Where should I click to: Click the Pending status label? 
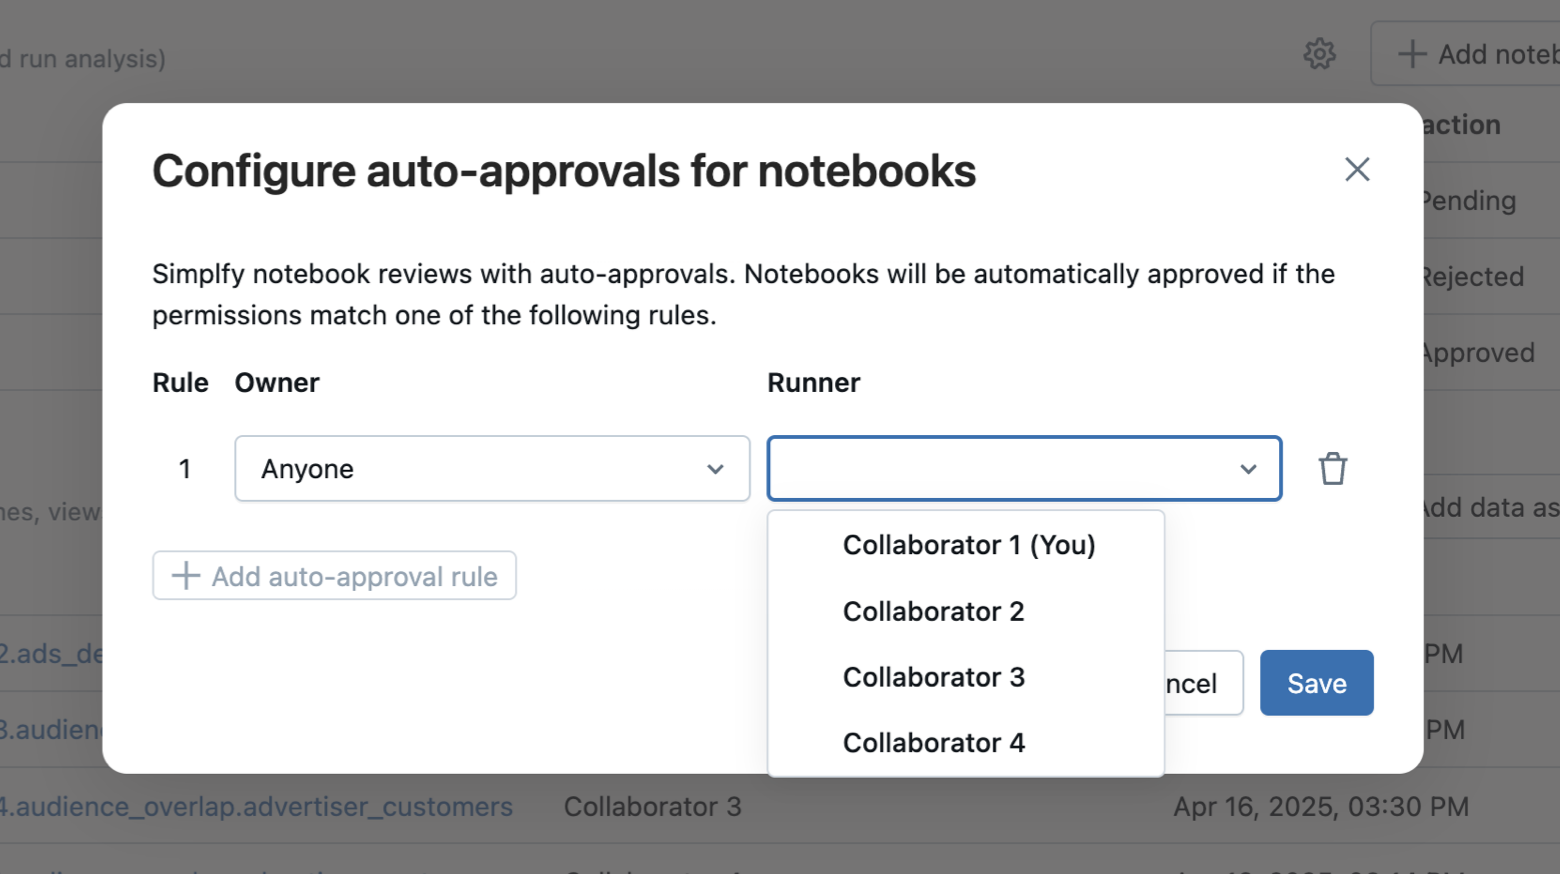[1468, 200]
